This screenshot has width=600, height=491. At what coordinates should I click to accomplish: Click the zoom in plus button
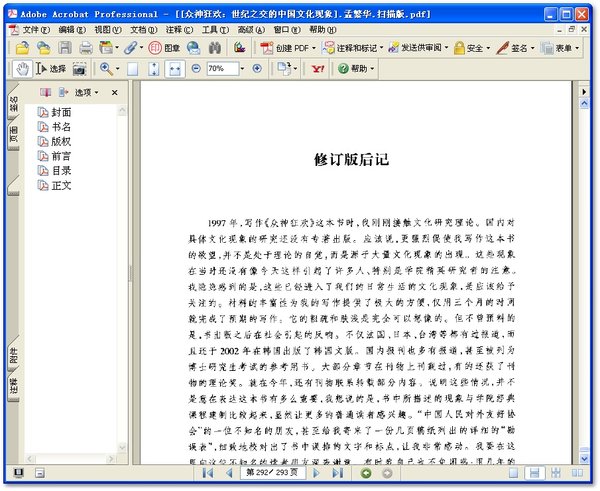[257, 68]
